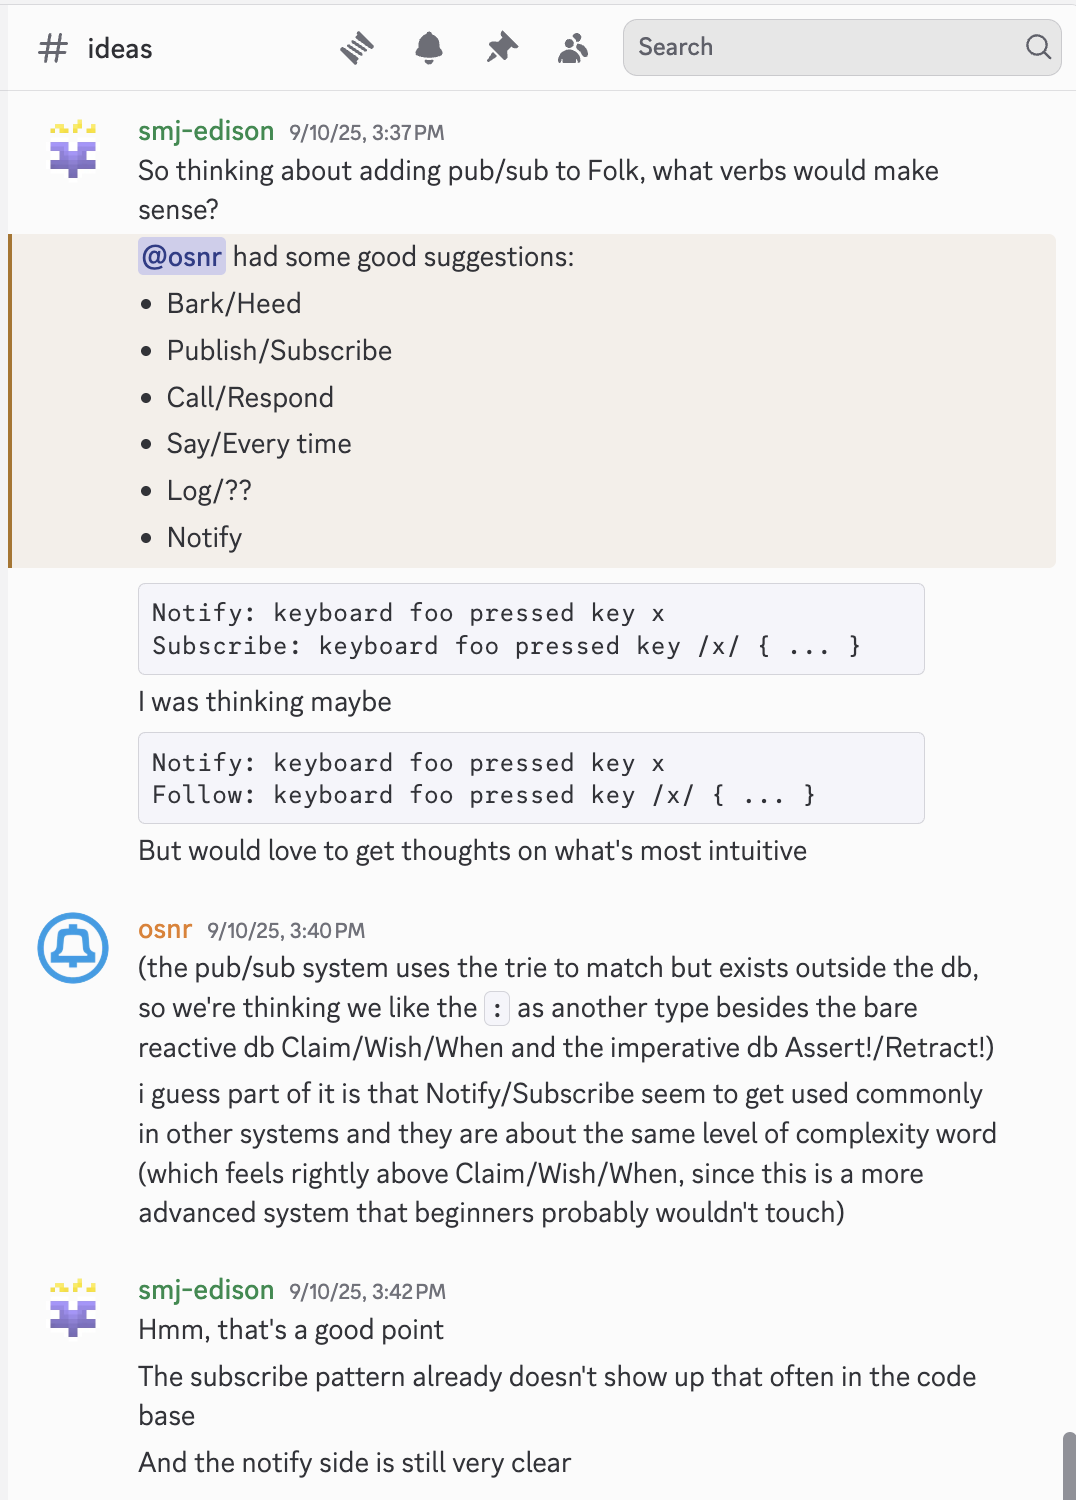1076x1500 pixels.
Task: Click the Notify/Follow code block
Action: click(x=531, y=778)
